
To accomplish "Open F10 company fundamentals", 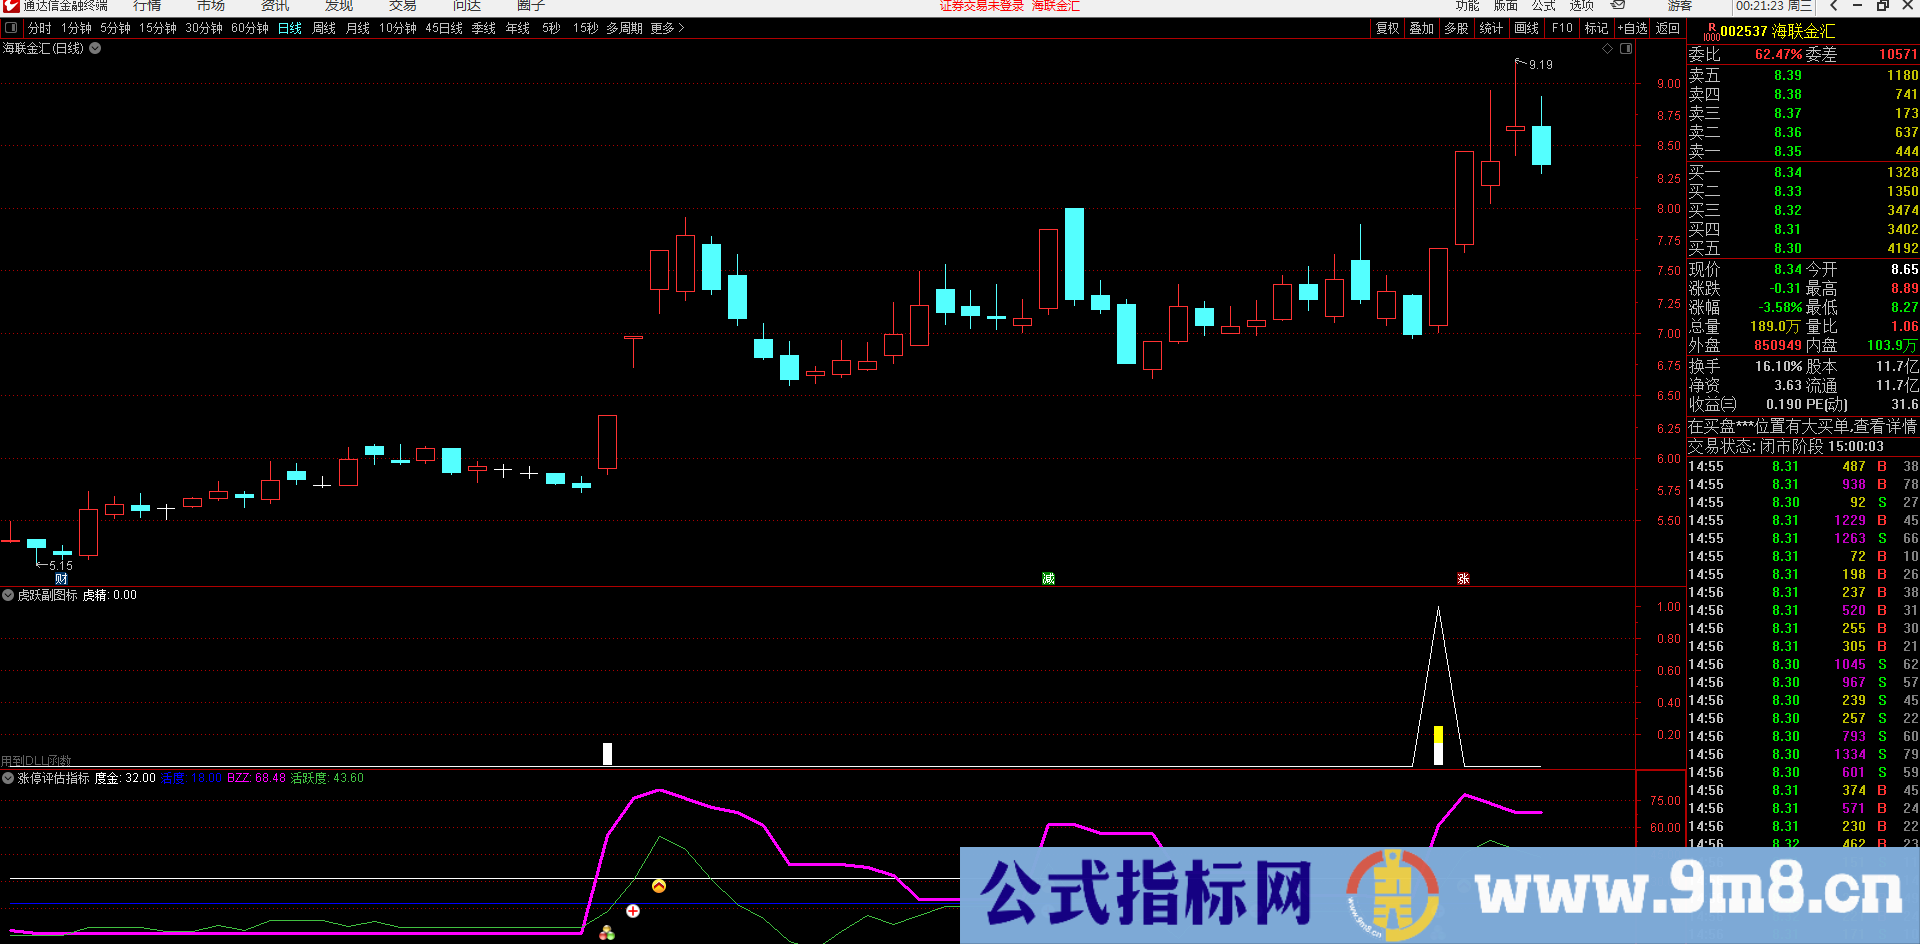I will 1562,28.
